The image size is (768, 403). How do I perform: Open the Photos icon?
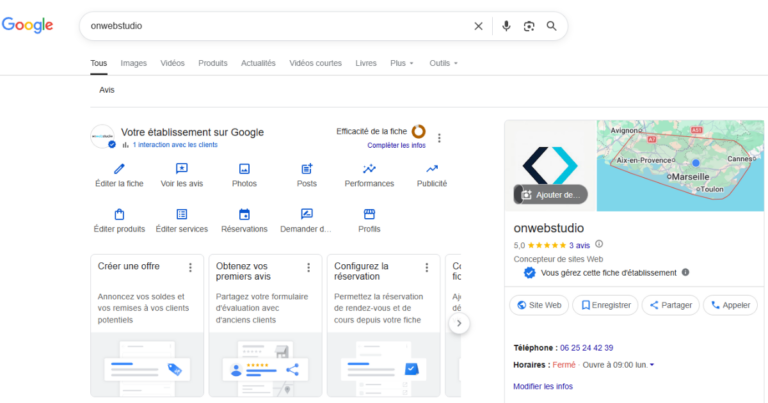(x=244, y=169)
